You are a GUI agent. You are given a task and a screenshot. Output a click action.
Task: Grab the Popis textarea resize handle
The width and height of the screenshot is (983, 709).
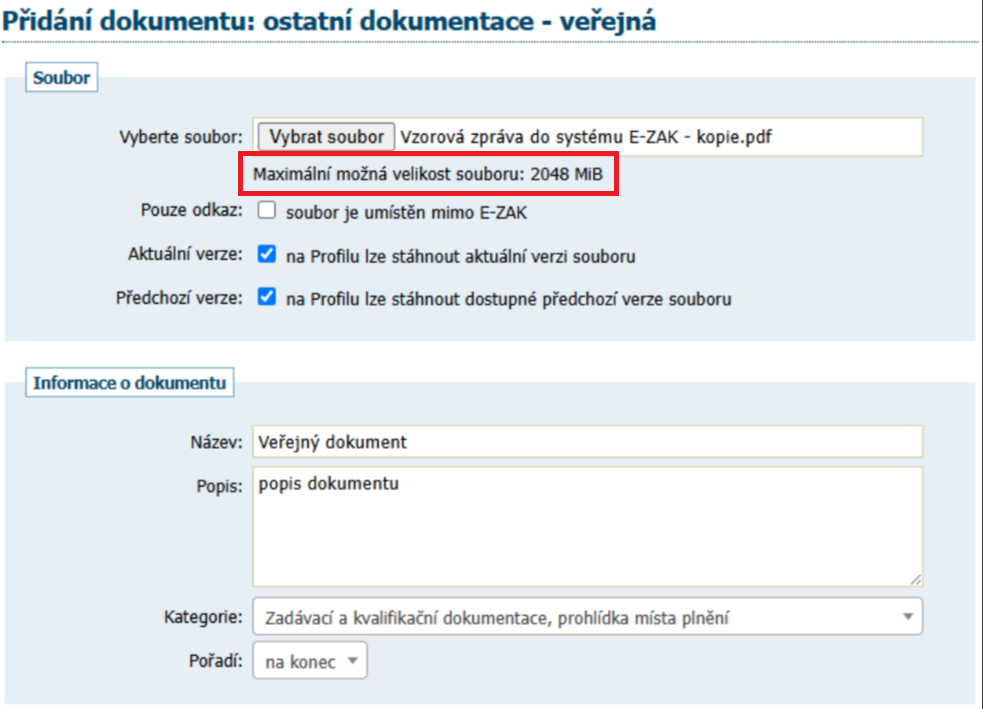point(915,578)
